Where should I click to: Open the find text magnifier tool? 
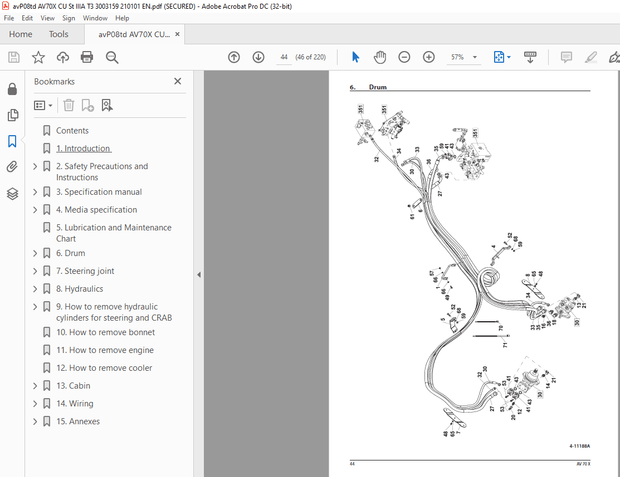(x=112, y=57)
